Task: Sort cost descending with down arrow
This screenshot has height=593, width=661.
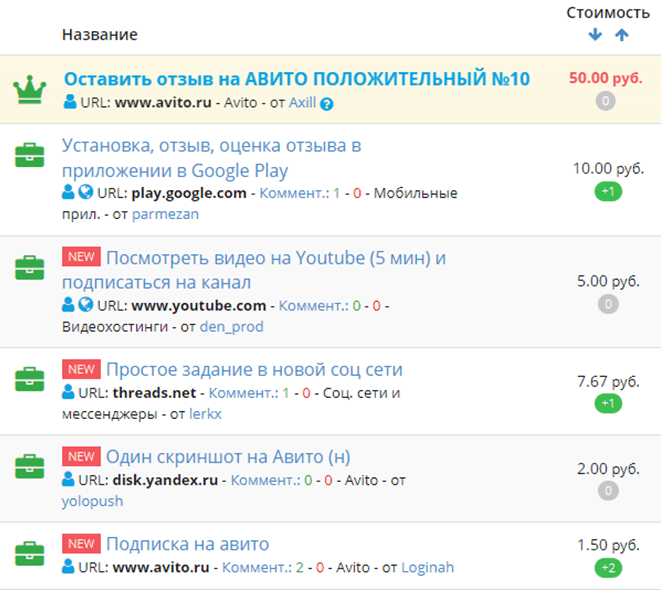Action: 595,35
